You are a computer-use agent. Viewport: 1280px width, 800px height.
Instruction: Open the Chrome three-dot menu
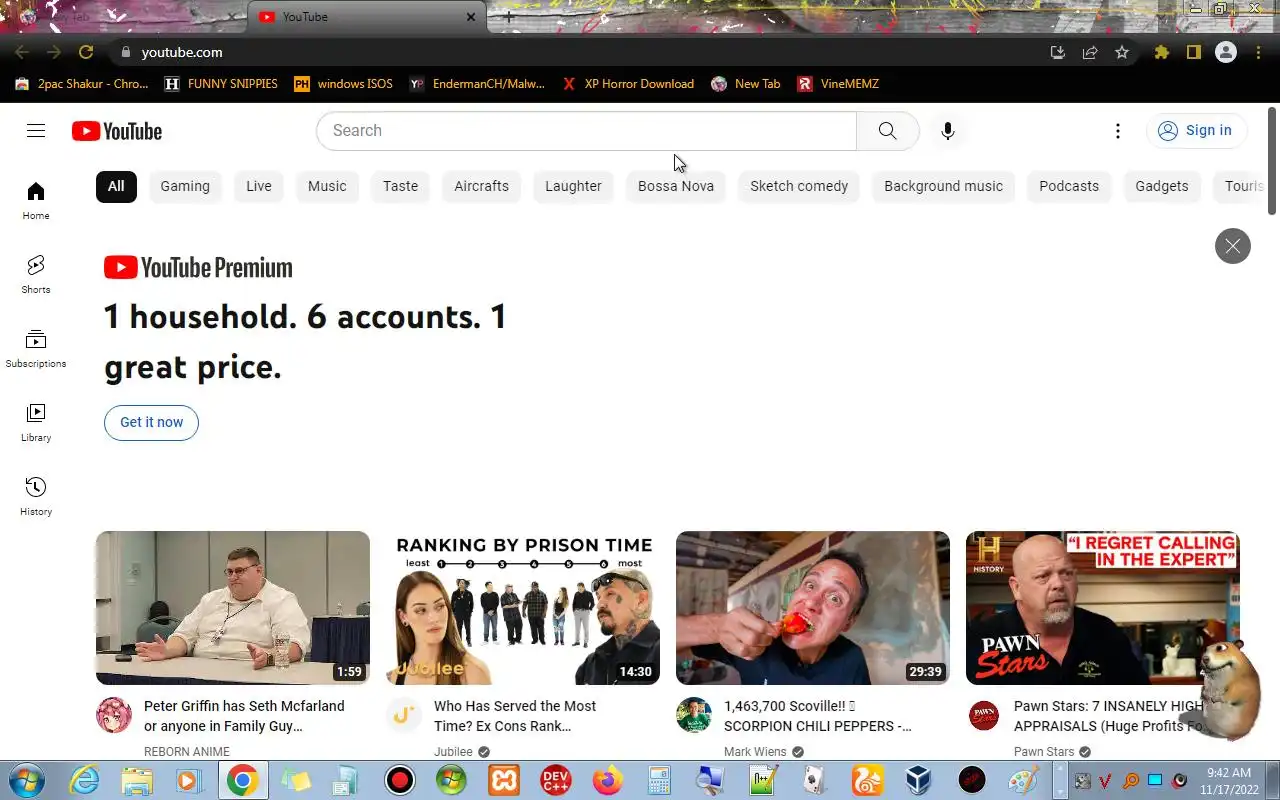(1258, 52)
